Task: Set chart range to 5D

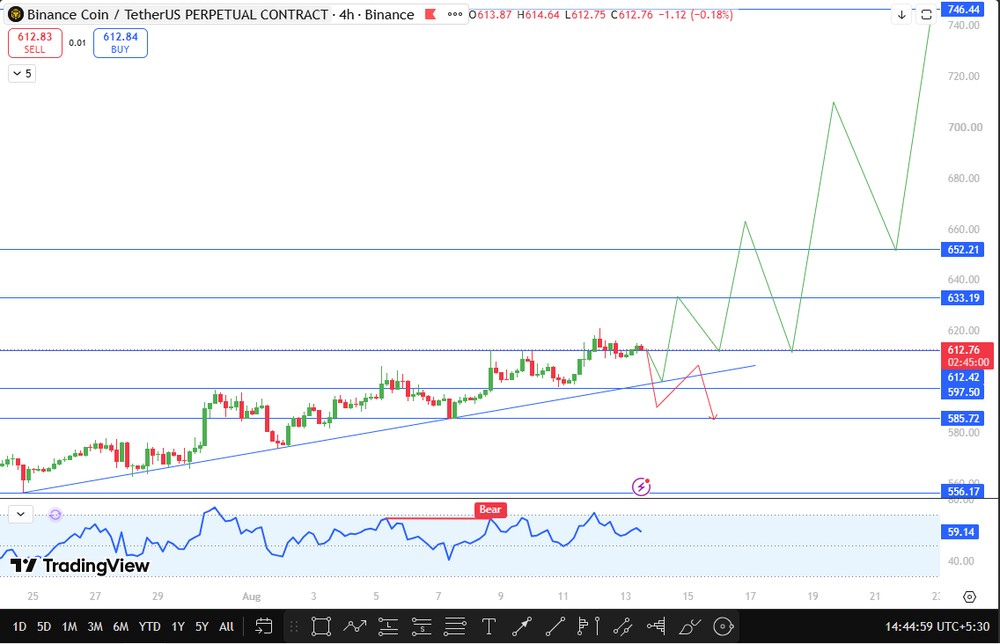Action: coord(44,627)
